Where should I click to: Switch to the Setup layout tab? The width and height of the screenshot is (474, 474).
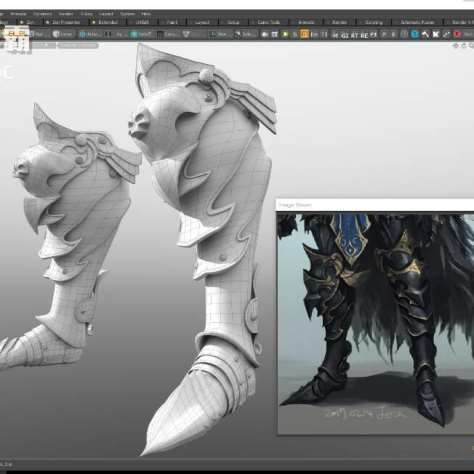pos(233,22)
